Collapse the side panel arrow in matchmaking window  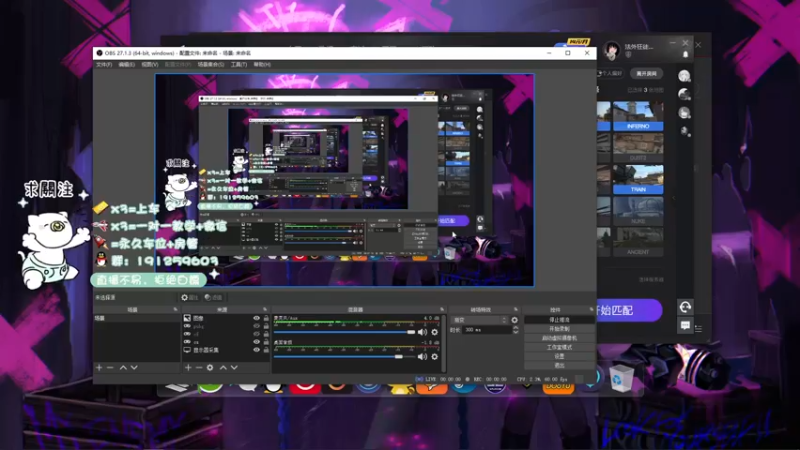point(674,198)
